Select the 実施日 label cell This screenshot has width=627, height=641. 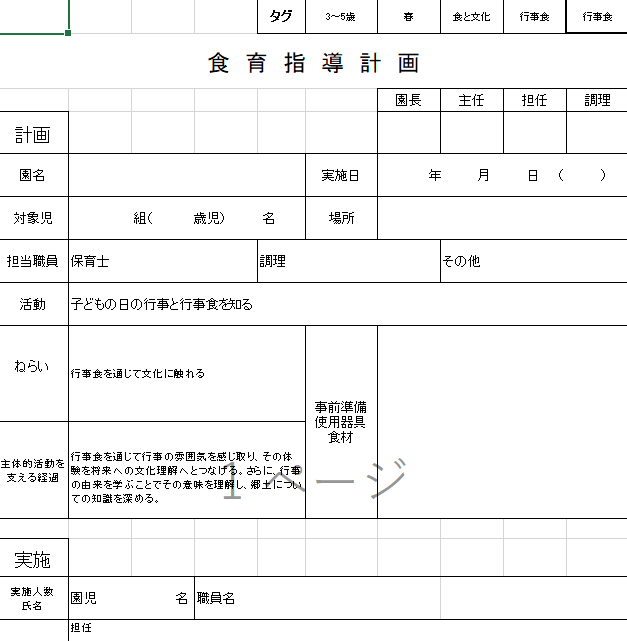coord(341,175)
